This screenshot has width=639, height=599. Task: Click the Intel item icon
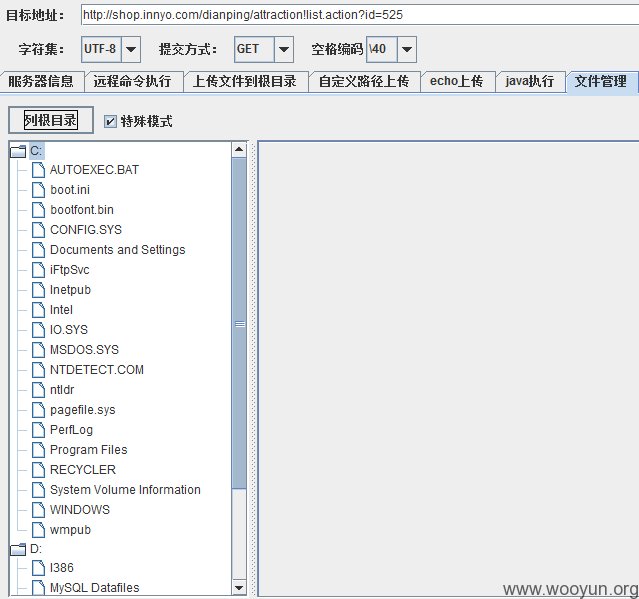pyautogui.click(x=38, y=309)
